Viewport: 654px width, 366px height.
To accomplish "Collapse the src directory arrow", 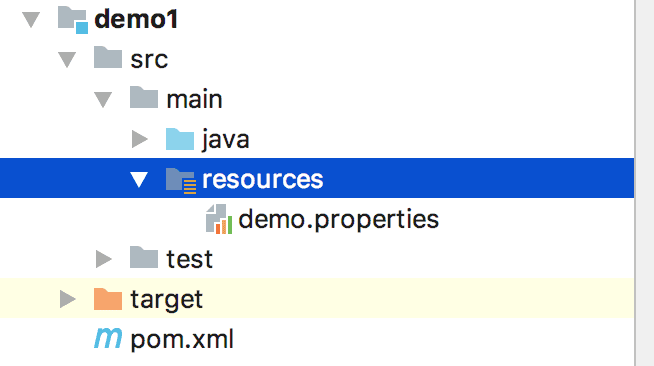I will click(67, 60).
